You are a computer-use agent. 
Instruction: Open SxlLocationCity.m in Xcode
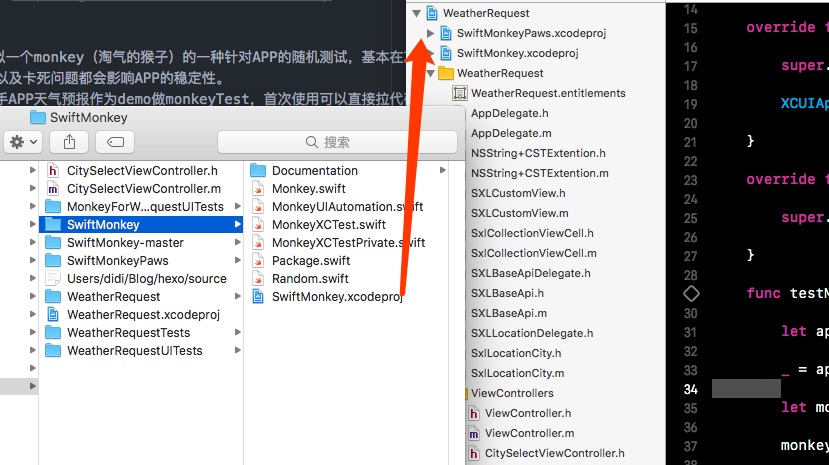[x=518, y=373]
